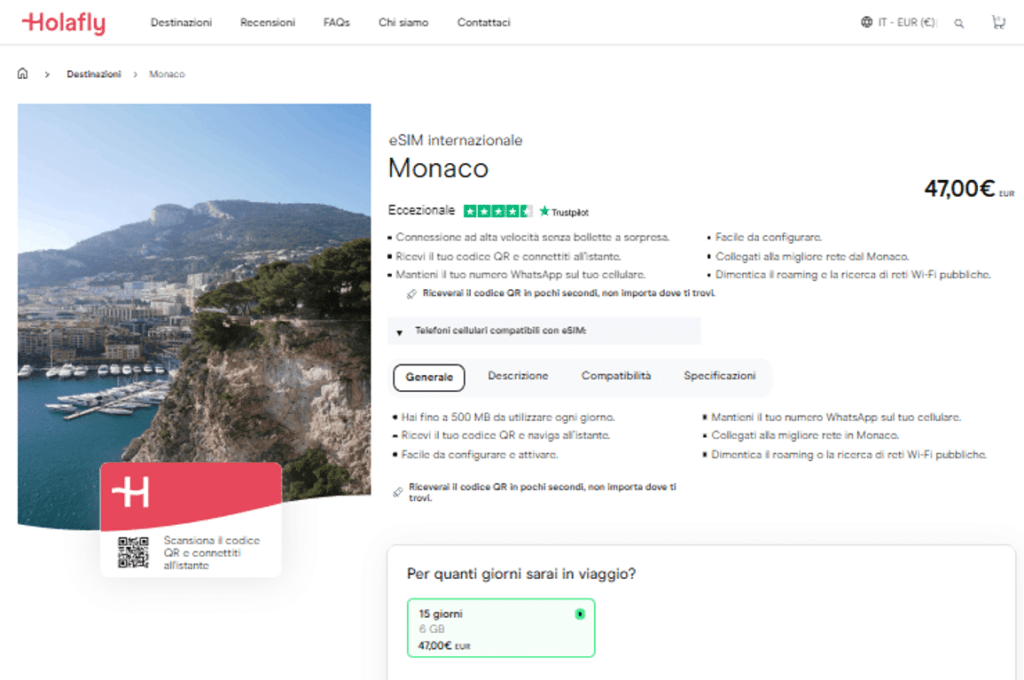Open the Specificazioni tab

point(720,376)
